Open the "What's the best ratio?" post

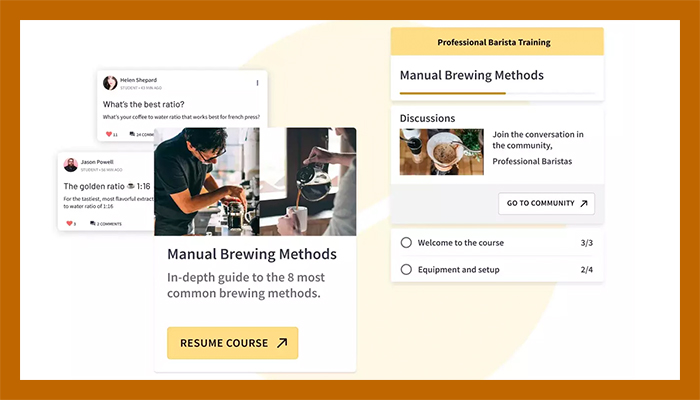[144, 104]
